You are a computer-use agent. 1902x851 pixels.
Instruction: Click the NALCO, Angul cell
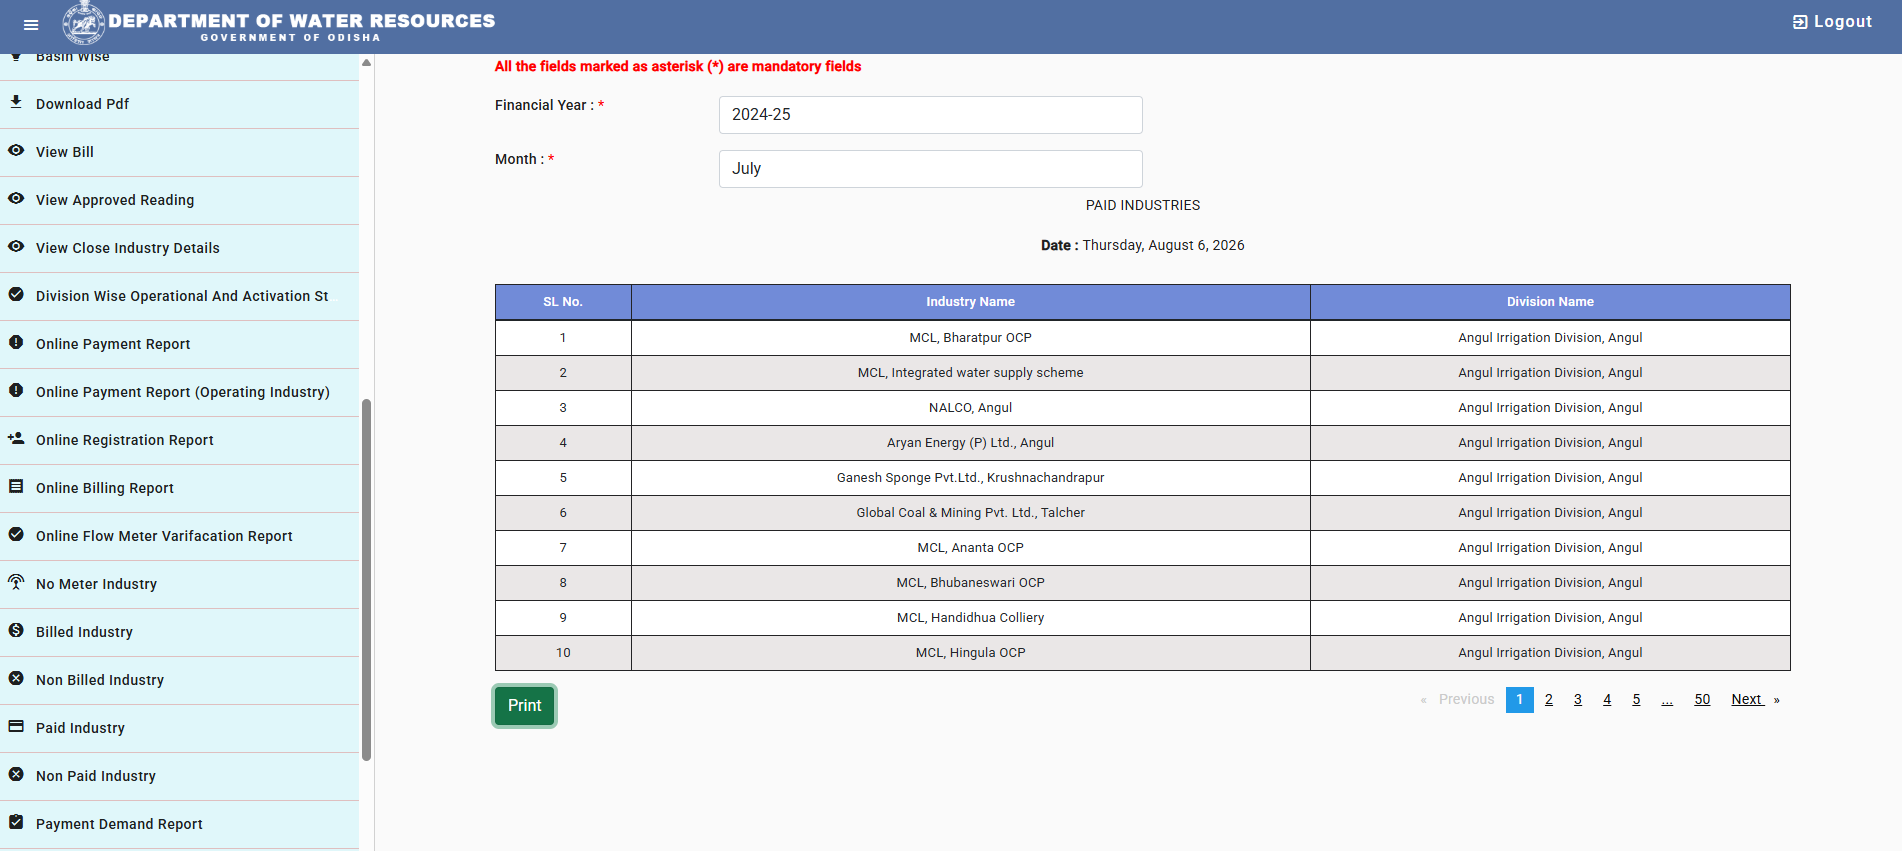[x=970, y=408]
